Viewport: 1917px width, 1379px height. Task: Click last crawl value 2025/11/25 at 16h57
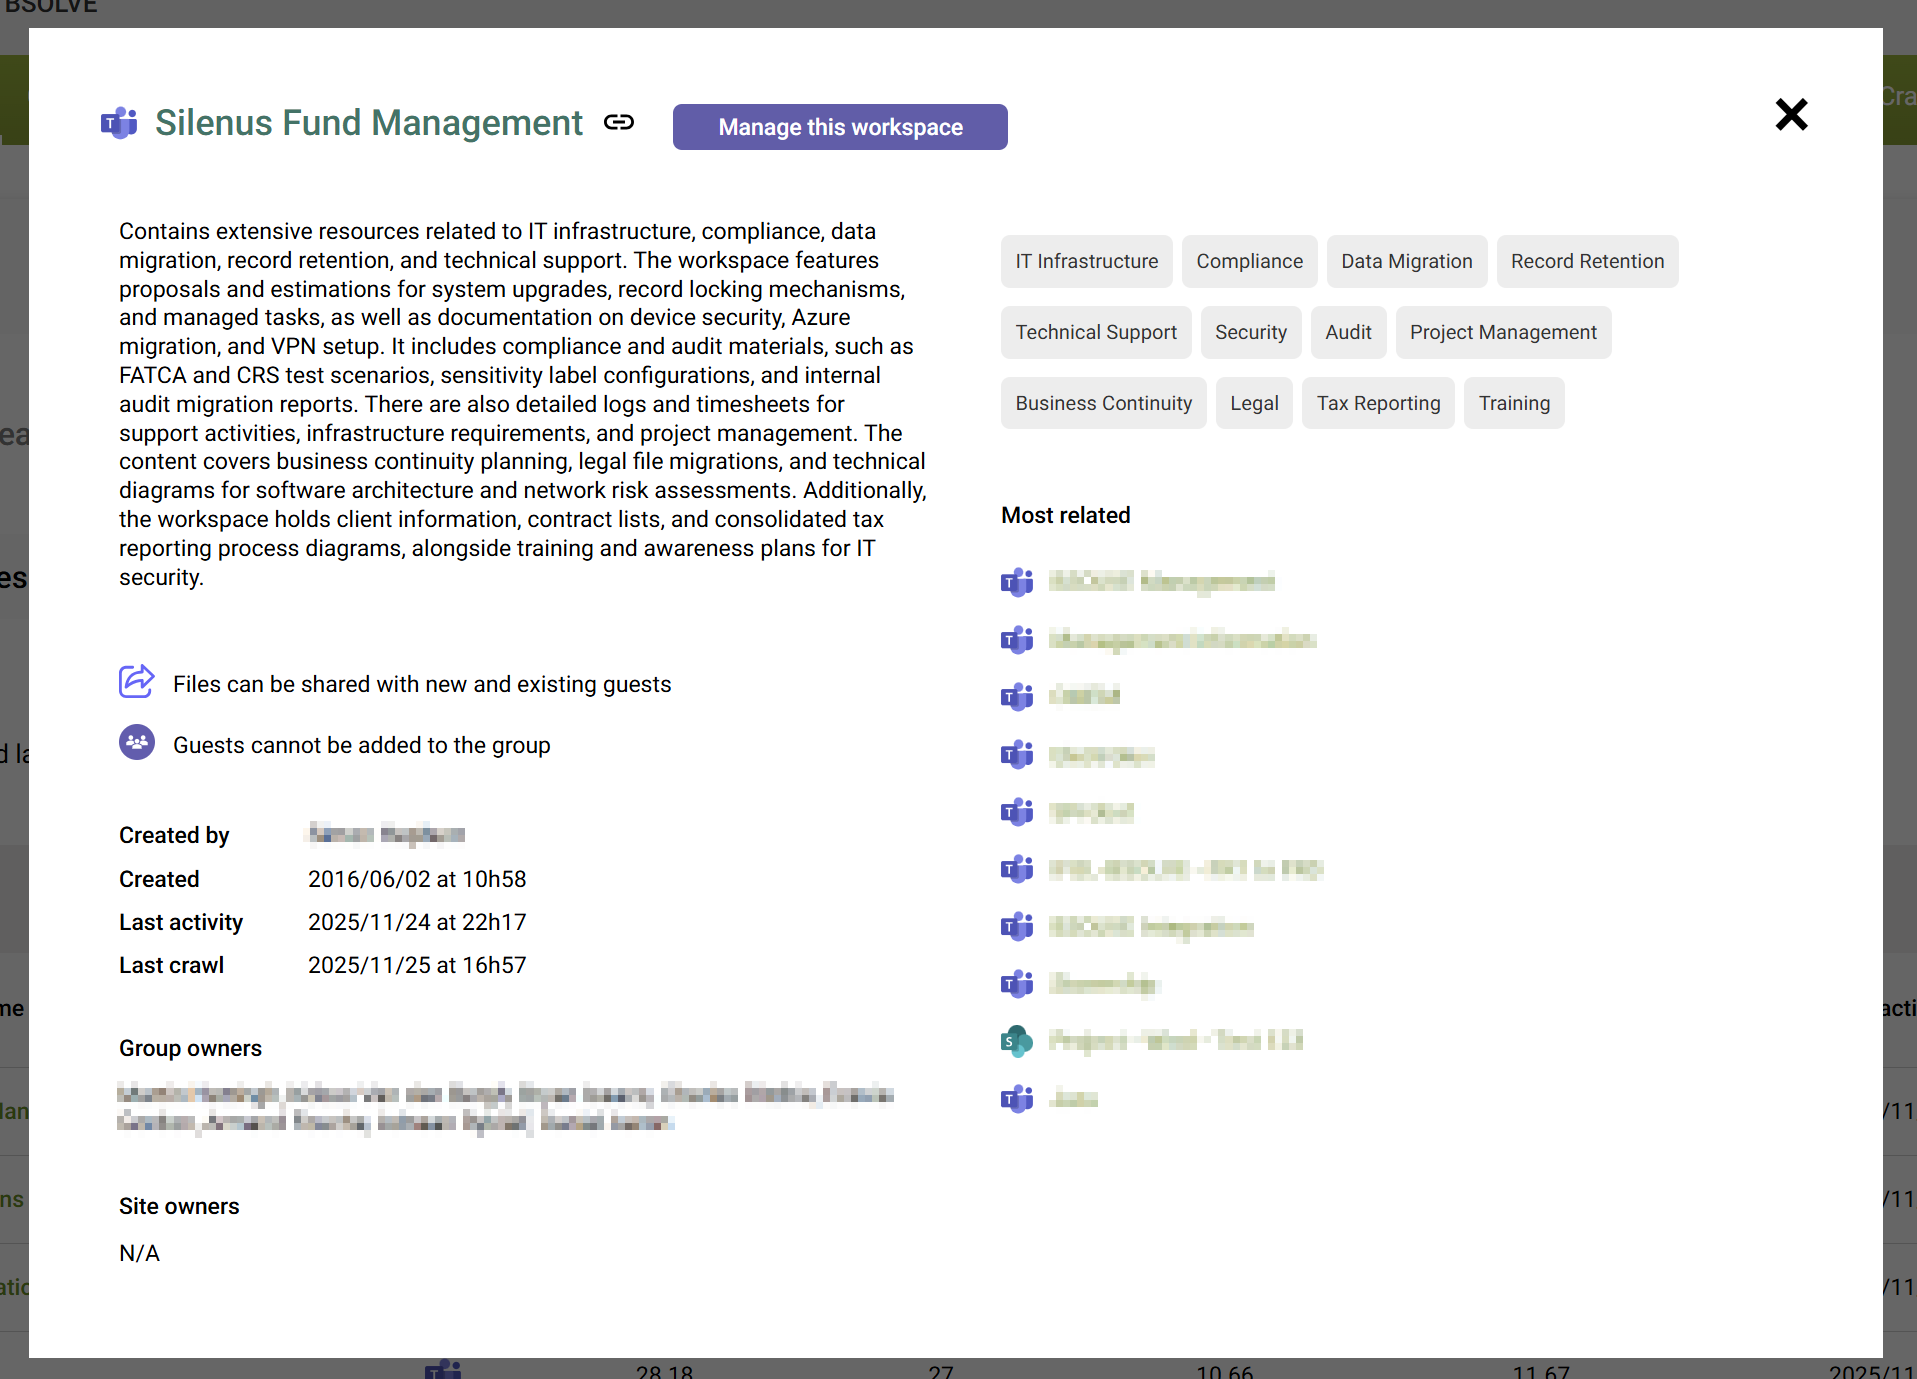pyautogui.click(x=417, y=965)
